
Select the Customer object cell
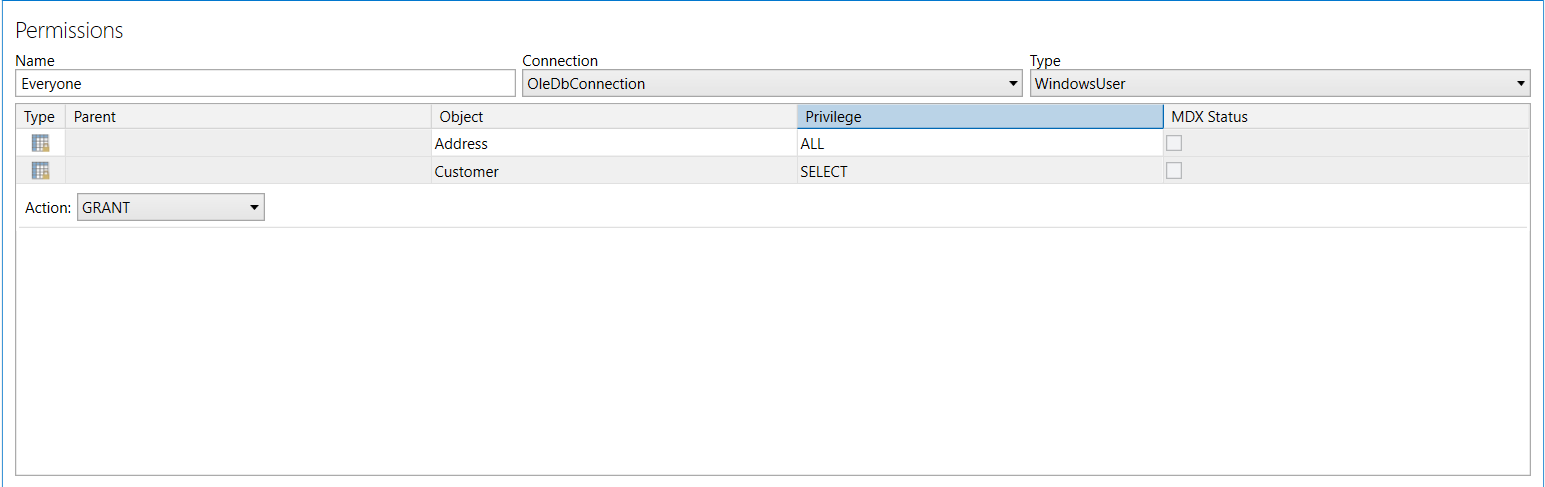(613, 171)
